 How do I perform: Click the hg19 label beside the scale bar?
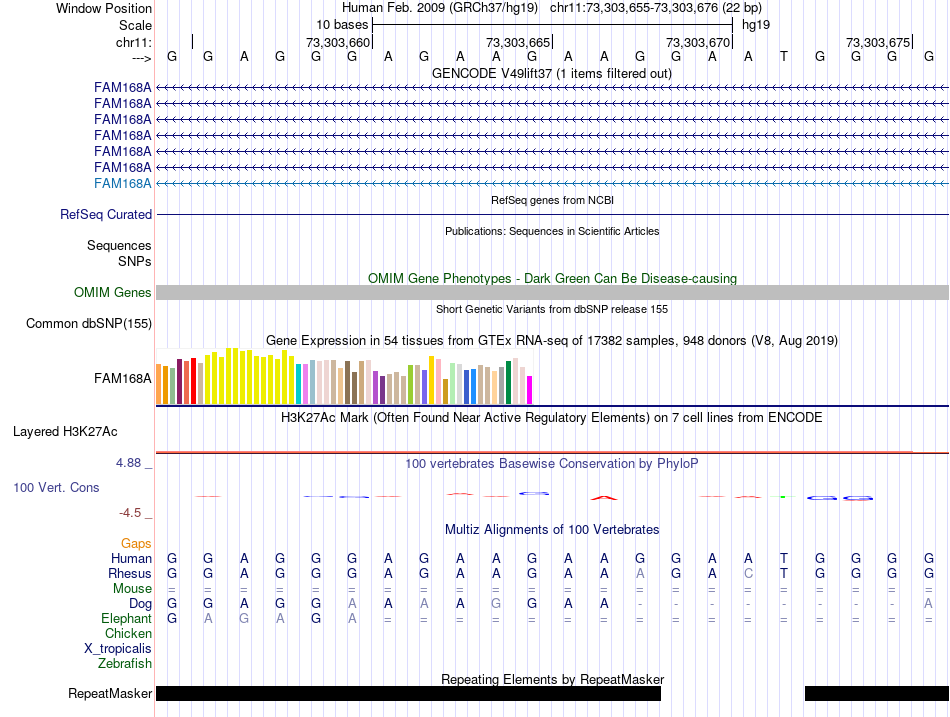click(756, 25)
